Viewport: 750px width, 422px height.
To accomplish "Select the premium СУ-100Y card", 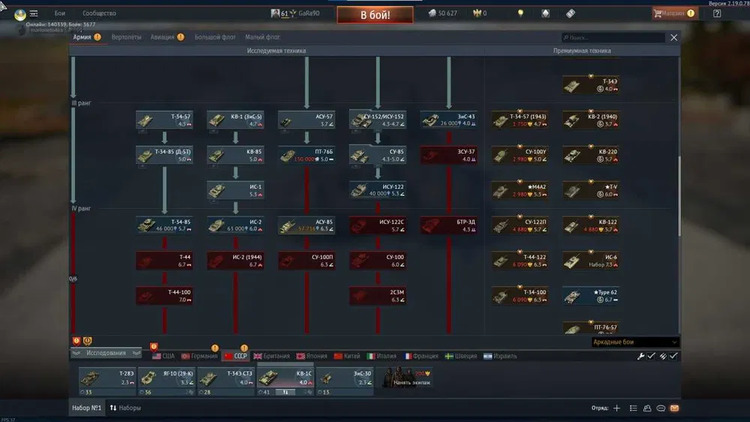I will click(x=520, y=155).
